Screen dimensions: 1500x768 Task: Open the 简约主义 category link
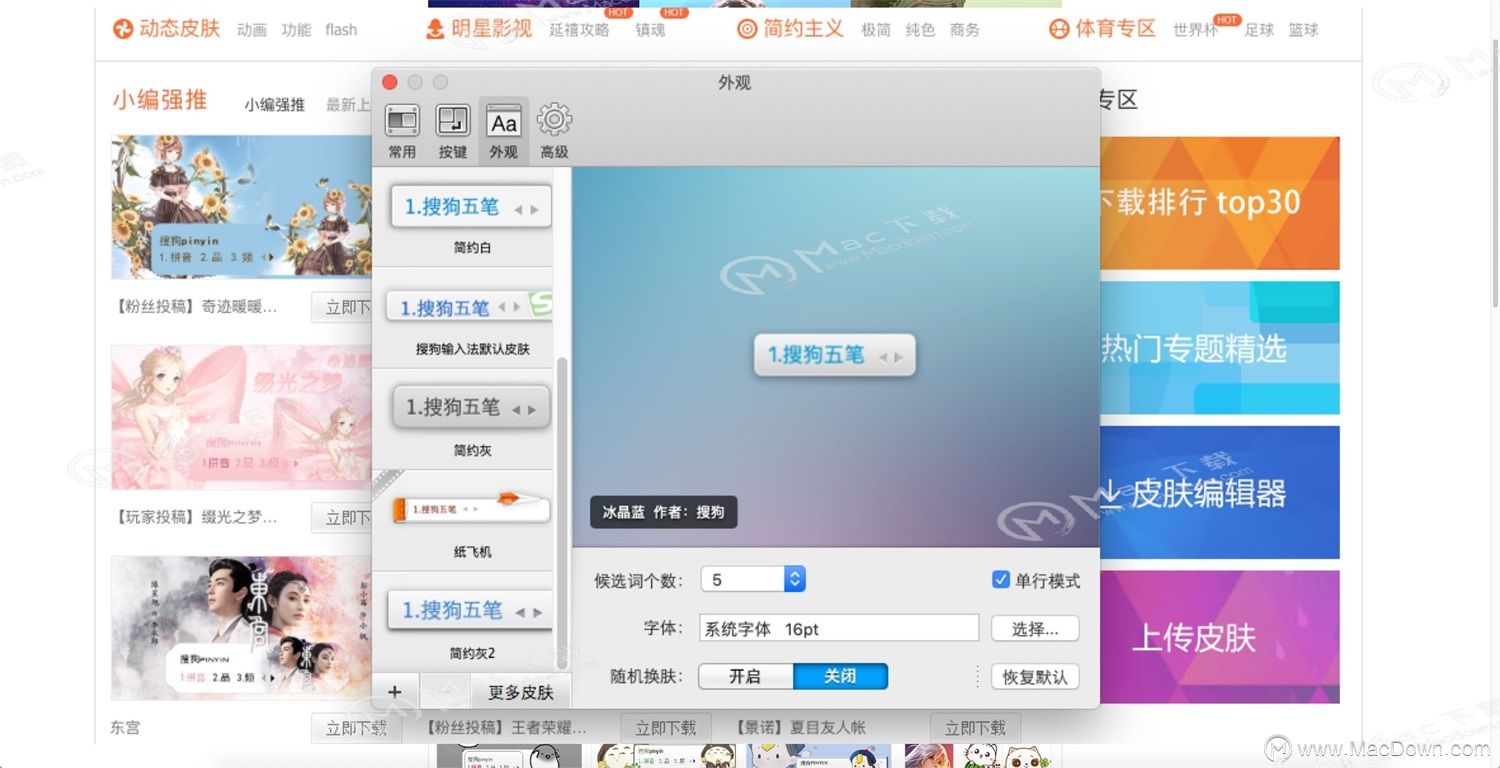pos(804,29)
